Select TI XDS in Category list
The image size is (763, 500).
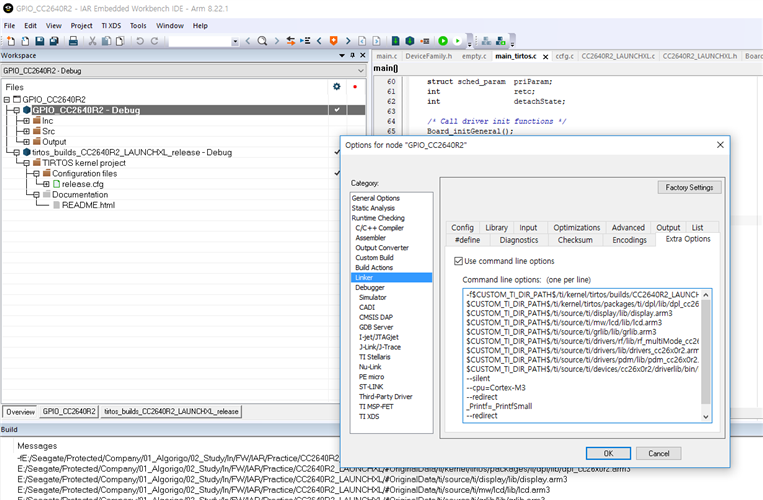369,416
